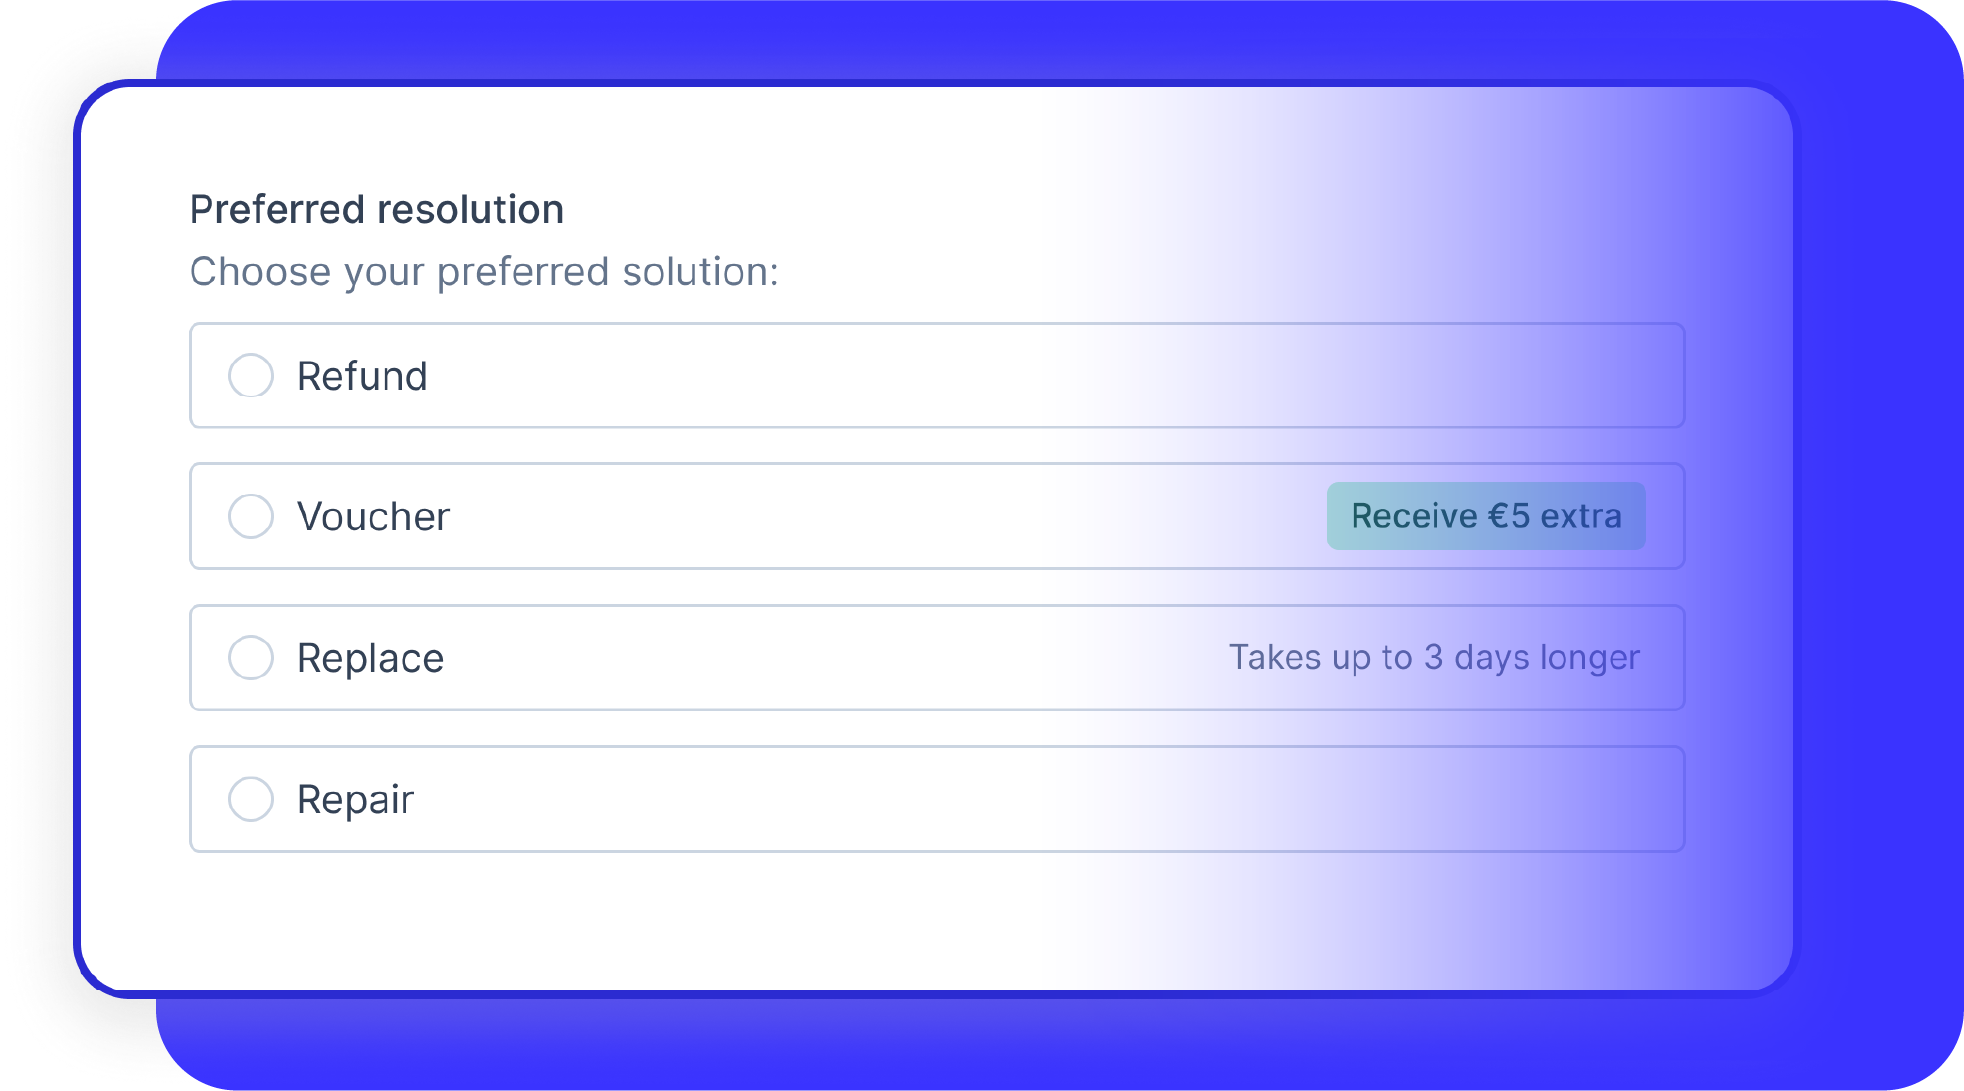This screenshot has height=1091, width=1964.
Task: Click the word "Receive" in the green badge
Action: coord(1414,516)
